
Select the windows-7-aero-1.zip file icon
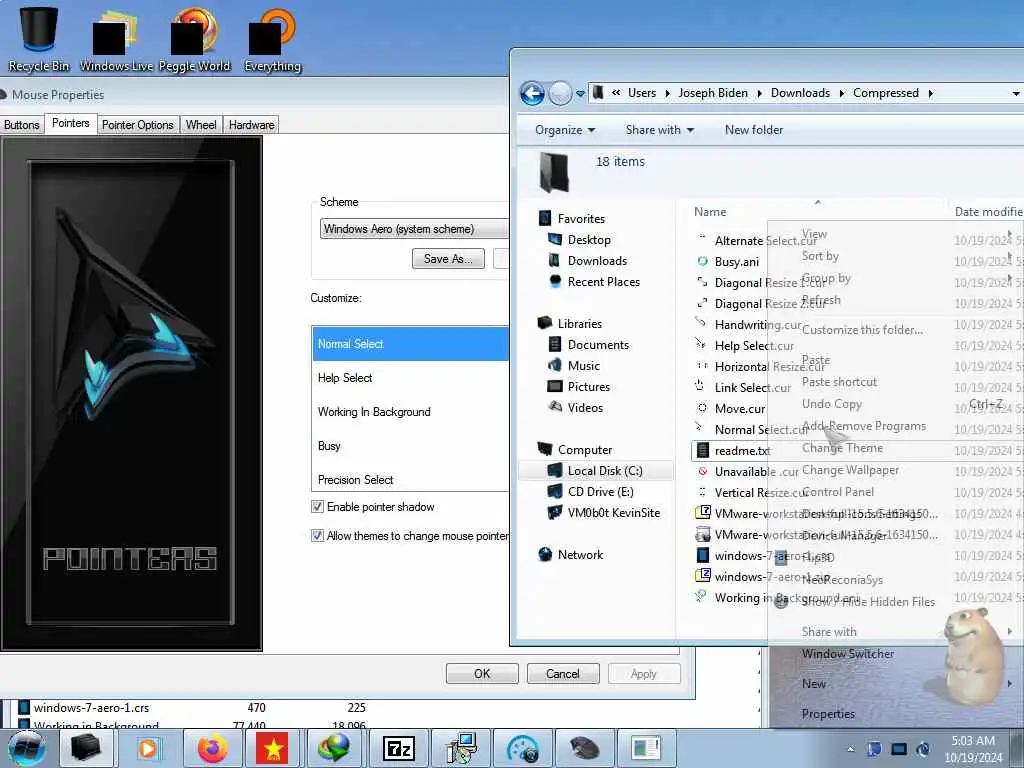[703, 577]
